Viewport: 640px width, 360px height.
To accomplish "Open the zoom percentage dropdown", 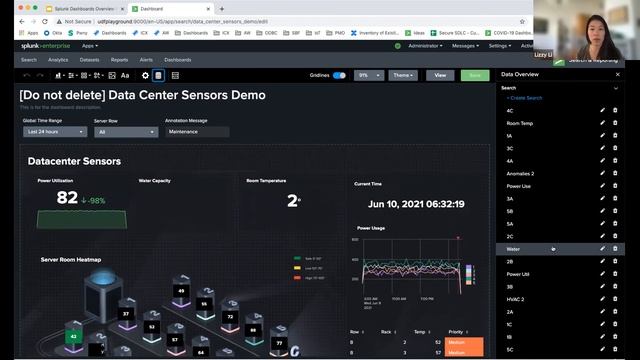I will pos(369,76).
